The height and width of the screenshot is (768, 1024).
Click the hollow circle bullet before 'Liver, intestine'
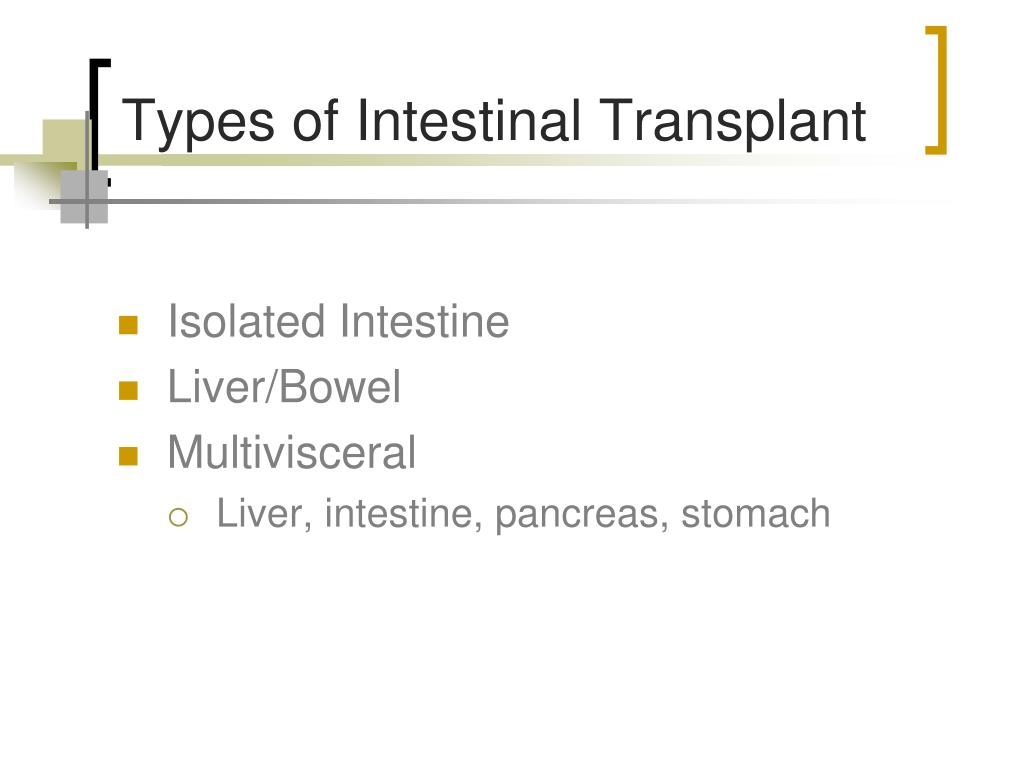point(178,517)
